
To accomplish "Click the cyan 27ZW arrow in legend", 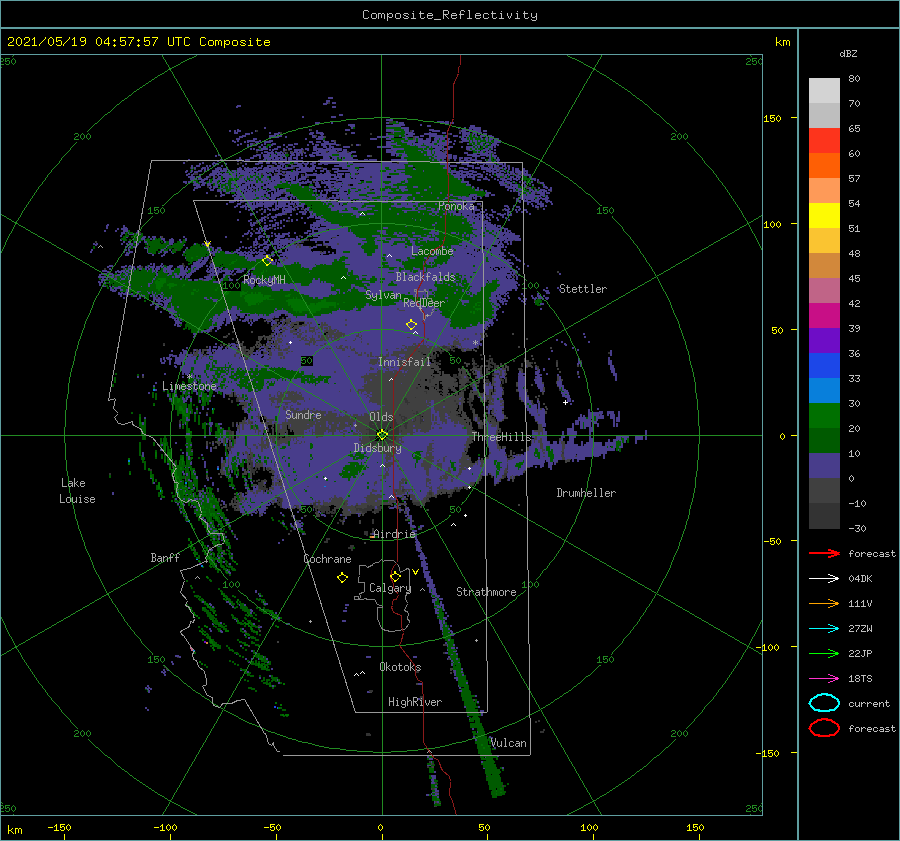I will [824, 629].
